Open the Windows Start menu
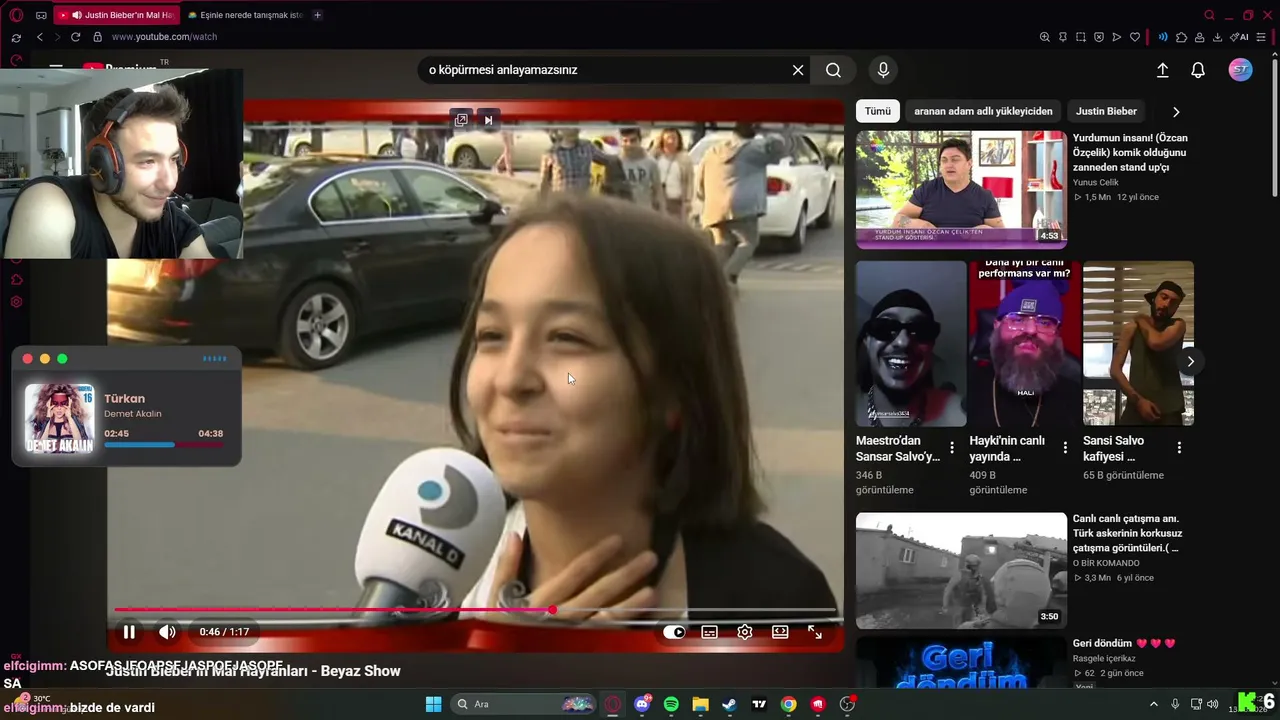This screenshot has height=720, width=1280. pyautogui.click(x=433, y=704)
